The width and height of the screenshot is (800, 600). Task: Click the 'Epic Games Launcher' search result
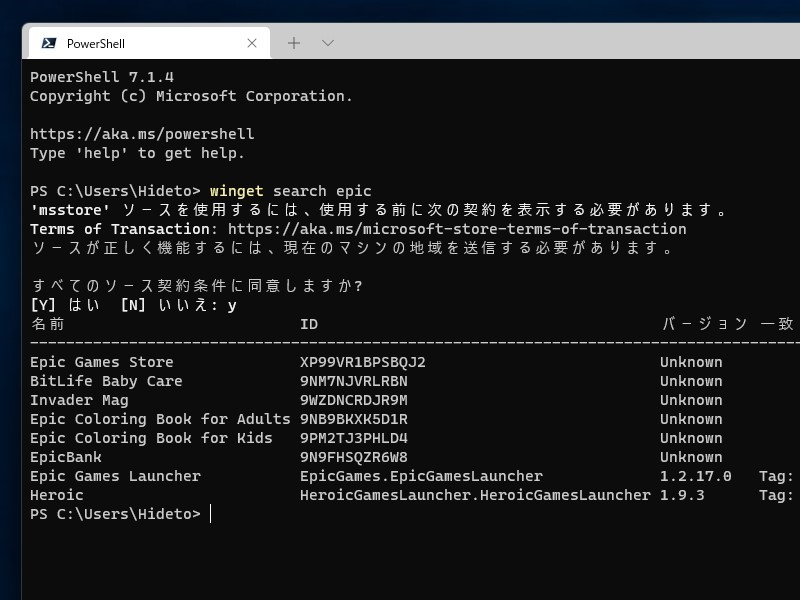(115, 476)
